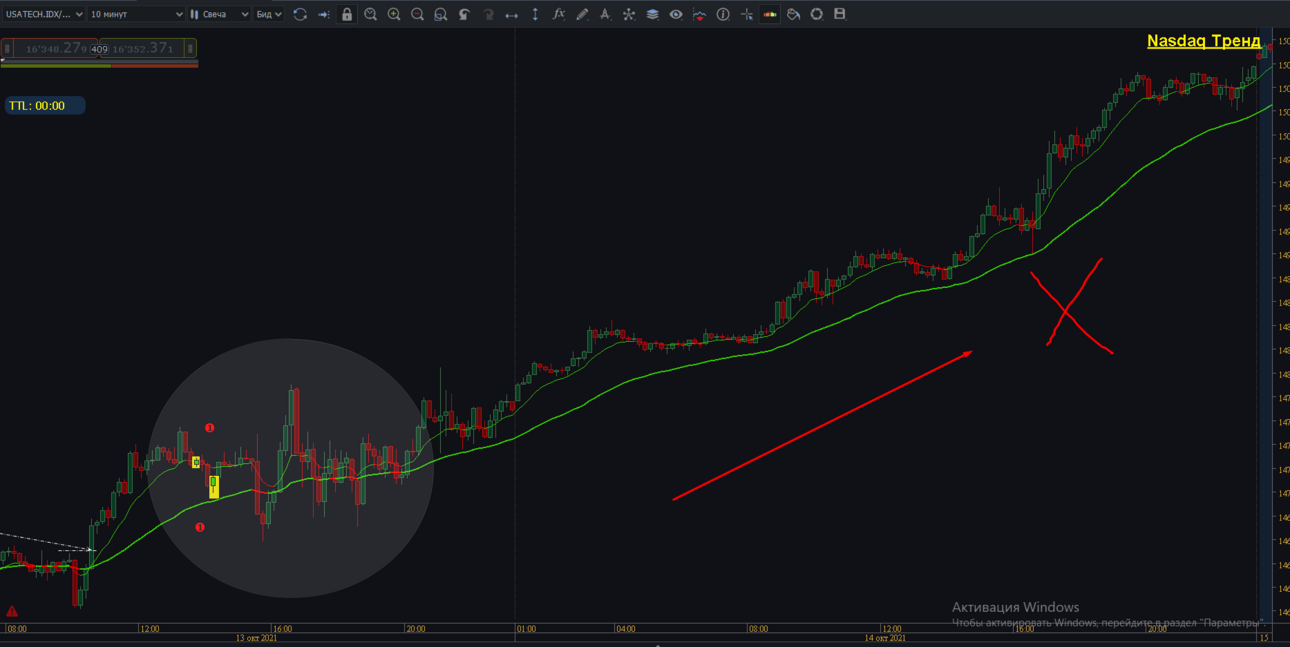This screenshot has width=1290, height=647.
Task: Click the refresh chart icon
Action: click(x=300, y=14)
